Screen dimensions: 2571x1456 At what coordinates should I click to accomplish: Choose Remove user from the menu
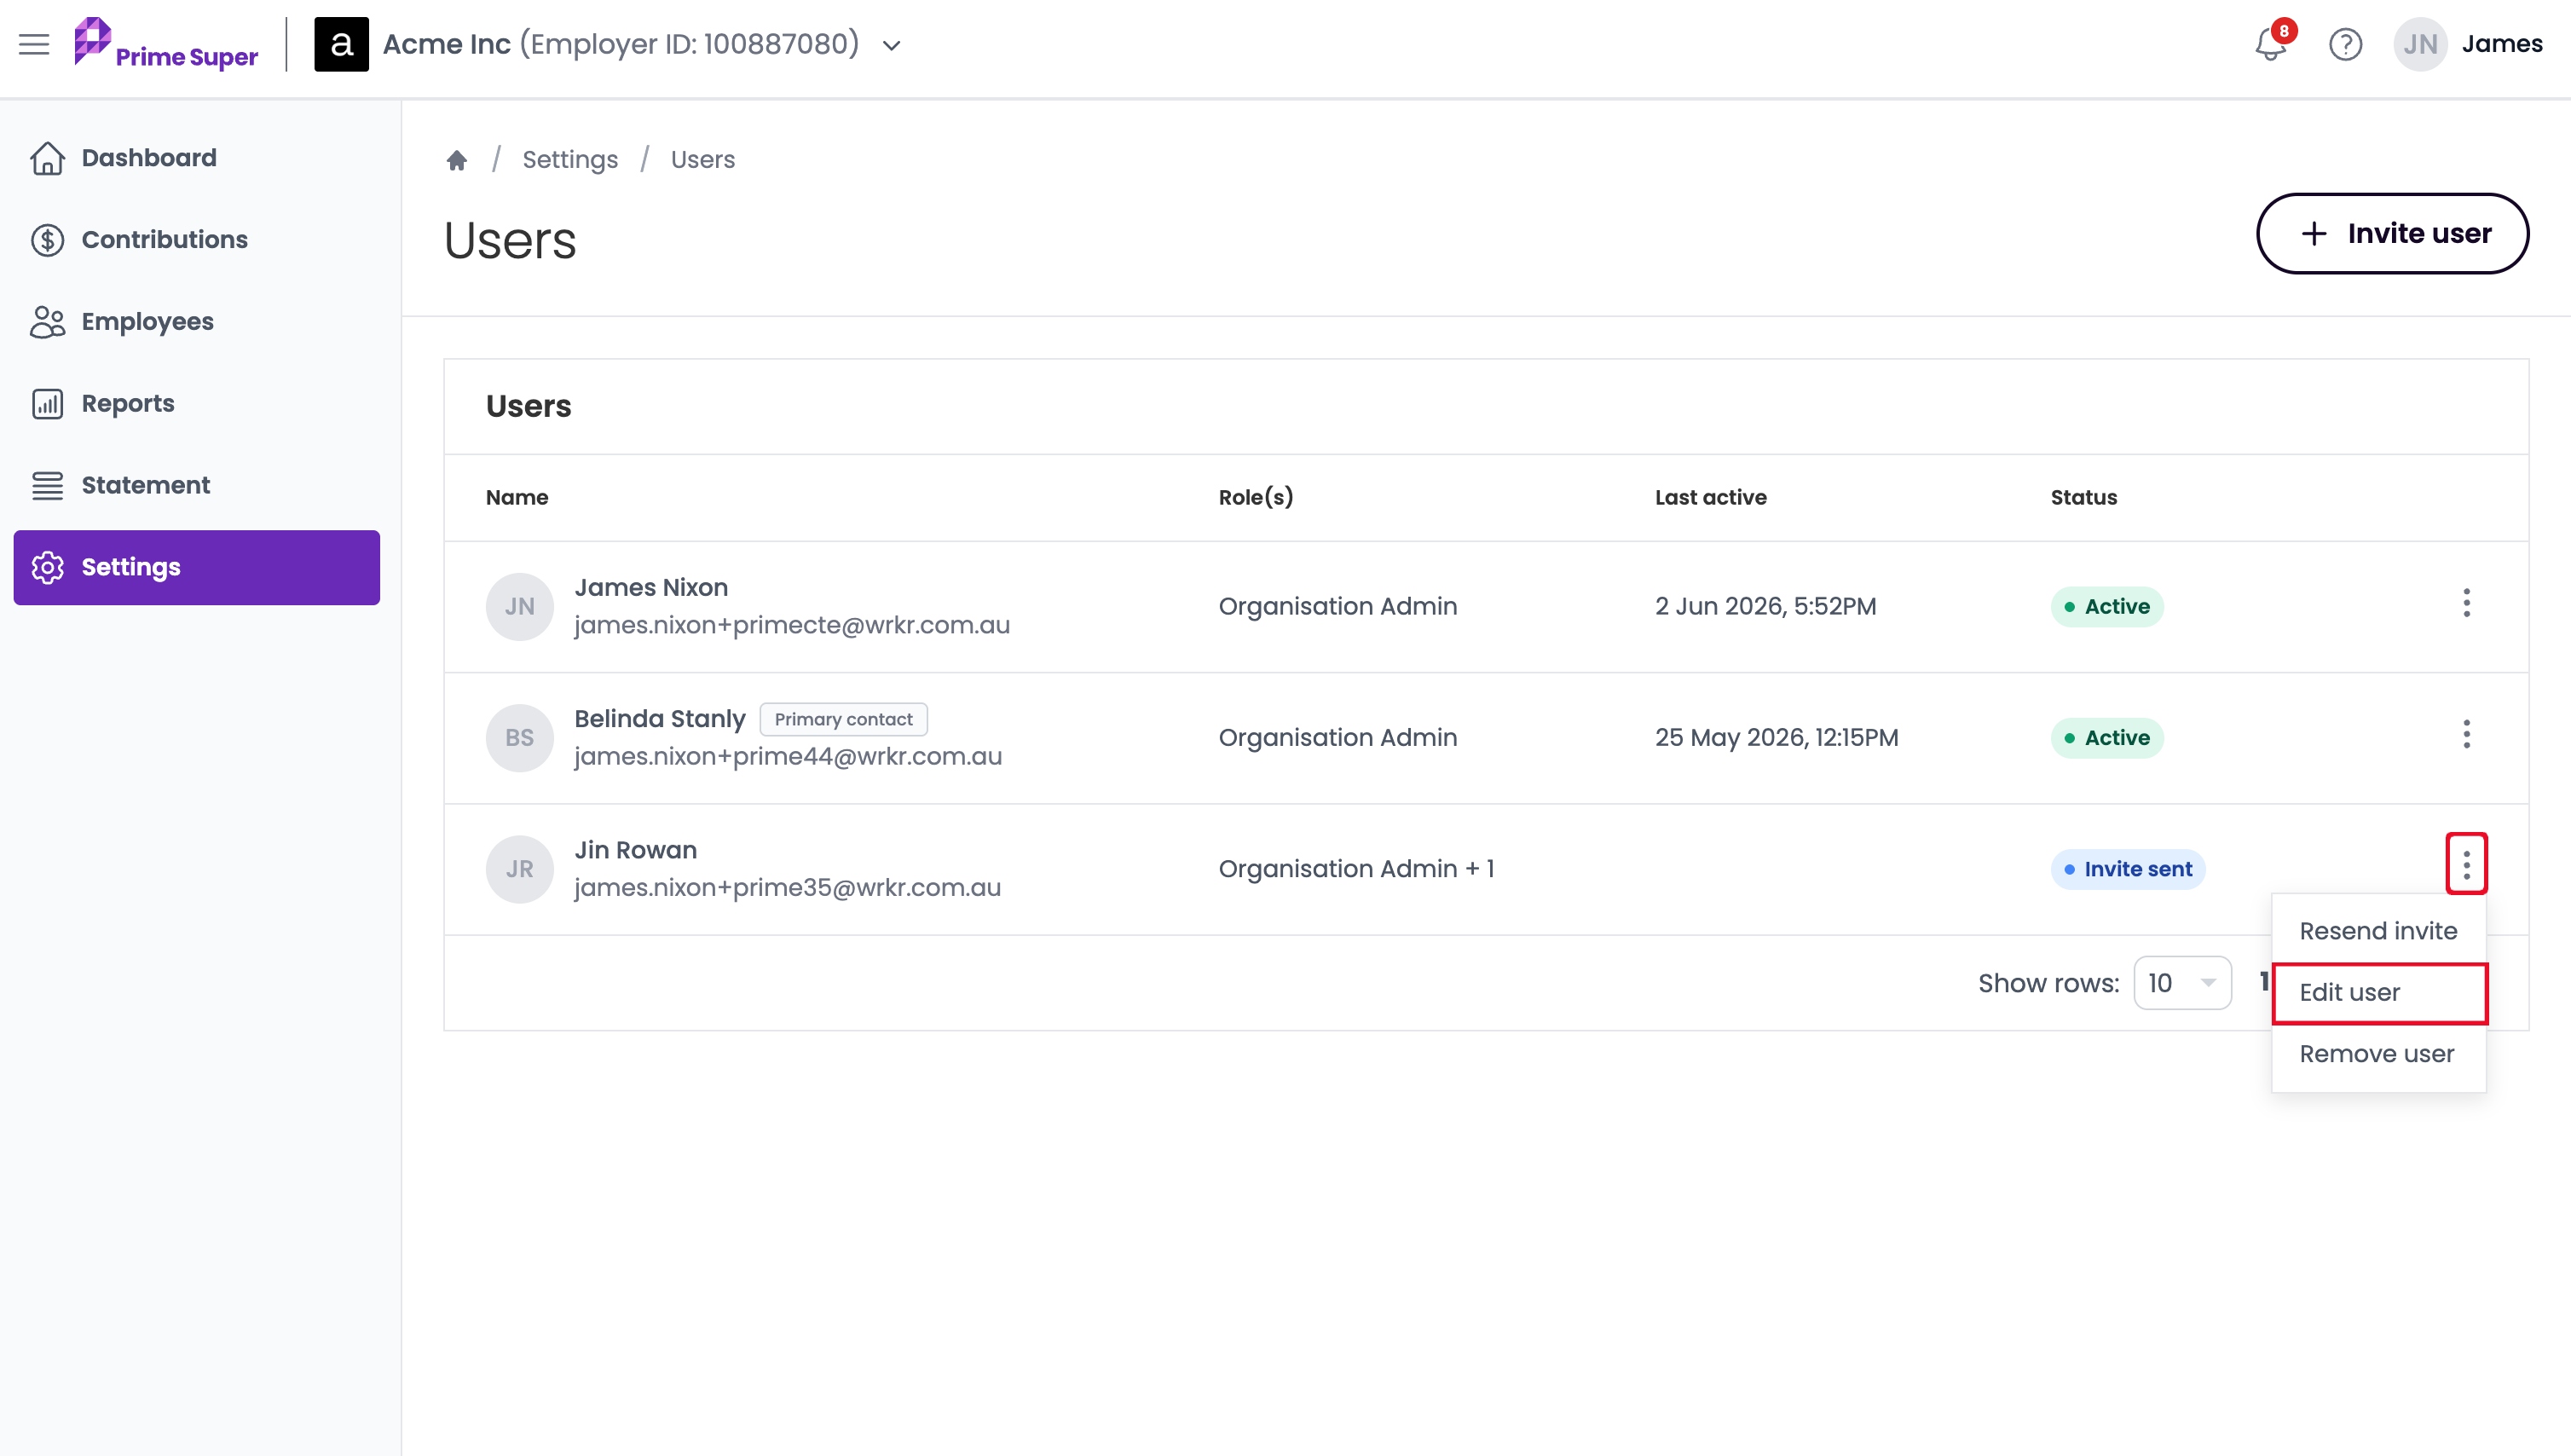coord(2378,1054)
